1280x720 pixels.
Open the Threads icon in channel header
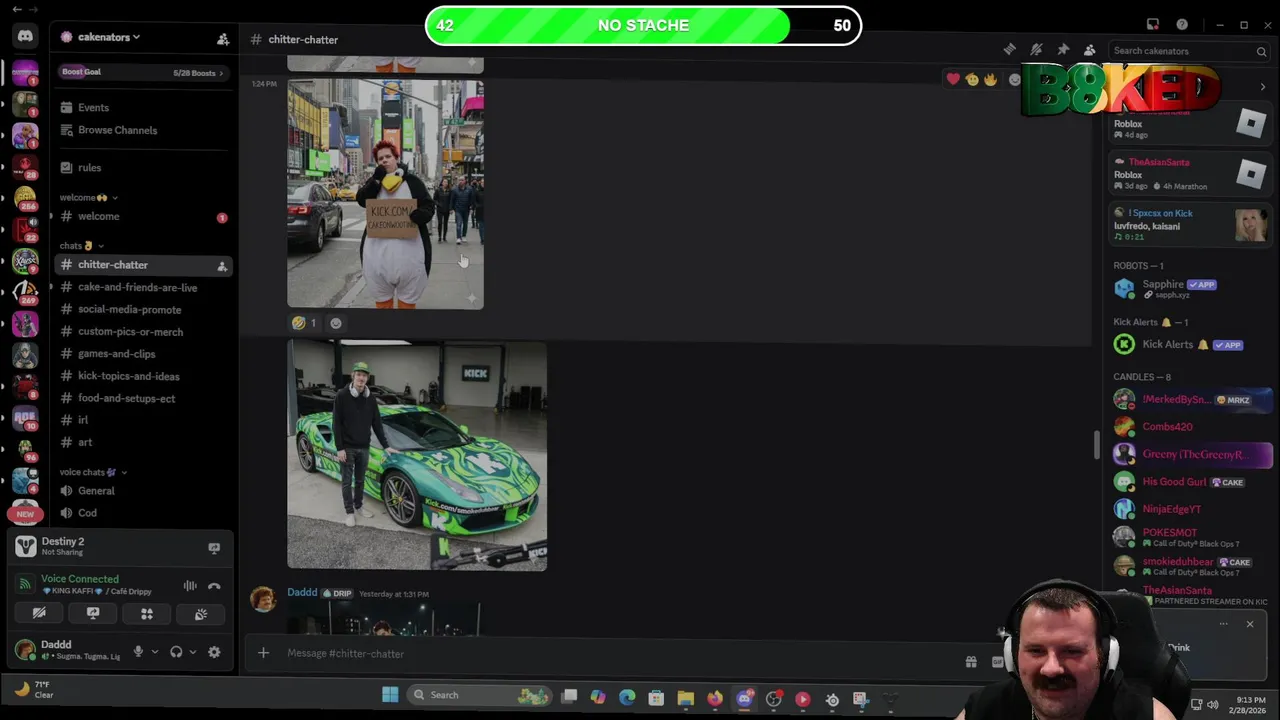pyautogui.click(x=1009, y=50)
